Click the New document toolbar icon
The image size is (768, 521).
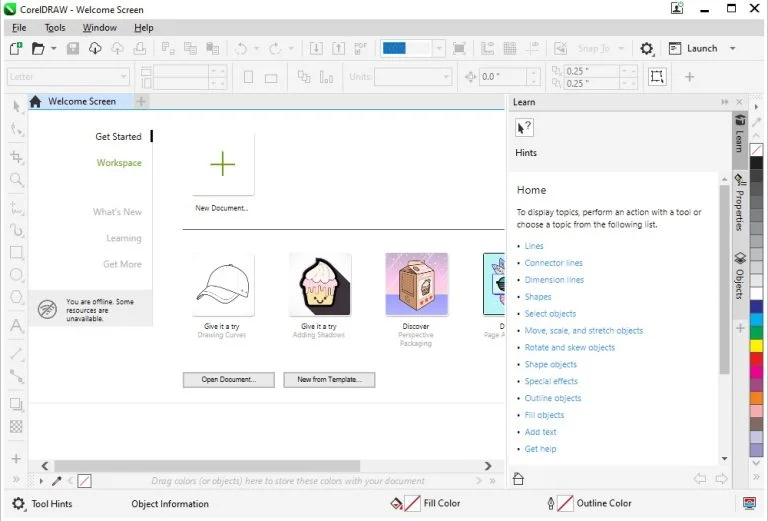pos(16,48)
